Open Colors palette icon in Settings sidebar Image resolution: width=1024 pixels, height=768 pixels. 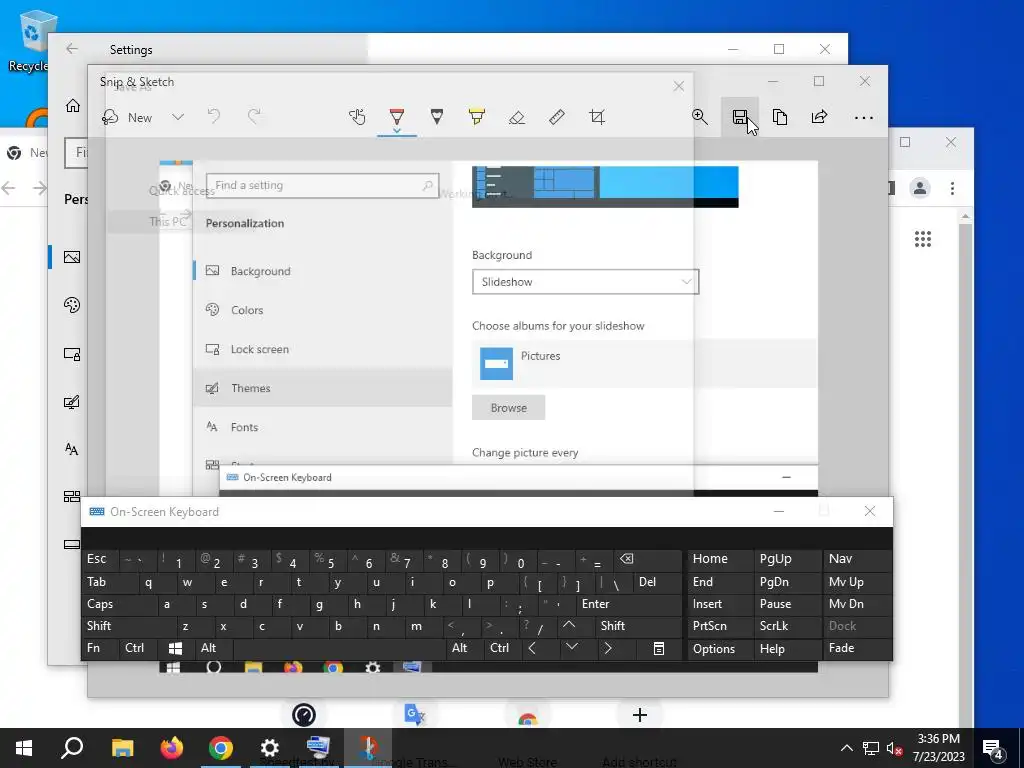tap(72, 305)
